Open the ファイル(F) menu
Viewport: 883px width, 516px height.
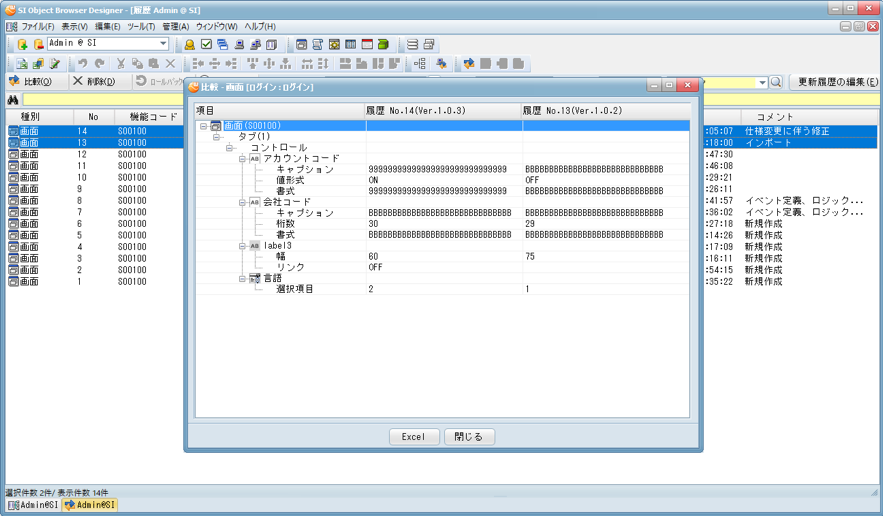pos(38,27)
